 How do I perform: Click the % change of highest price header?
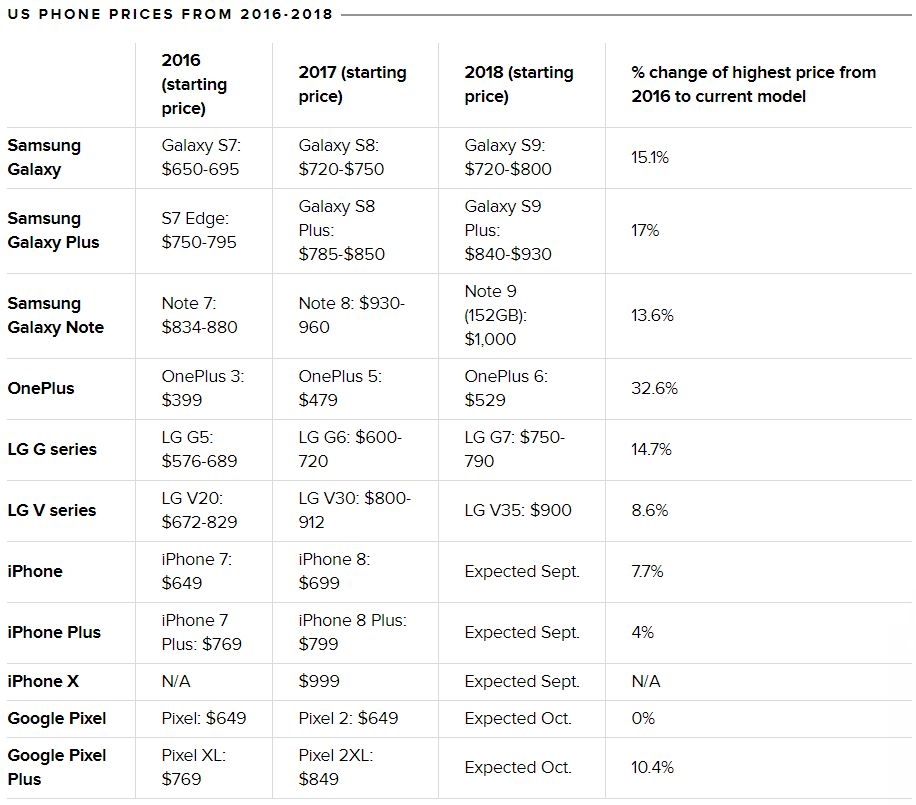[753, 85]
